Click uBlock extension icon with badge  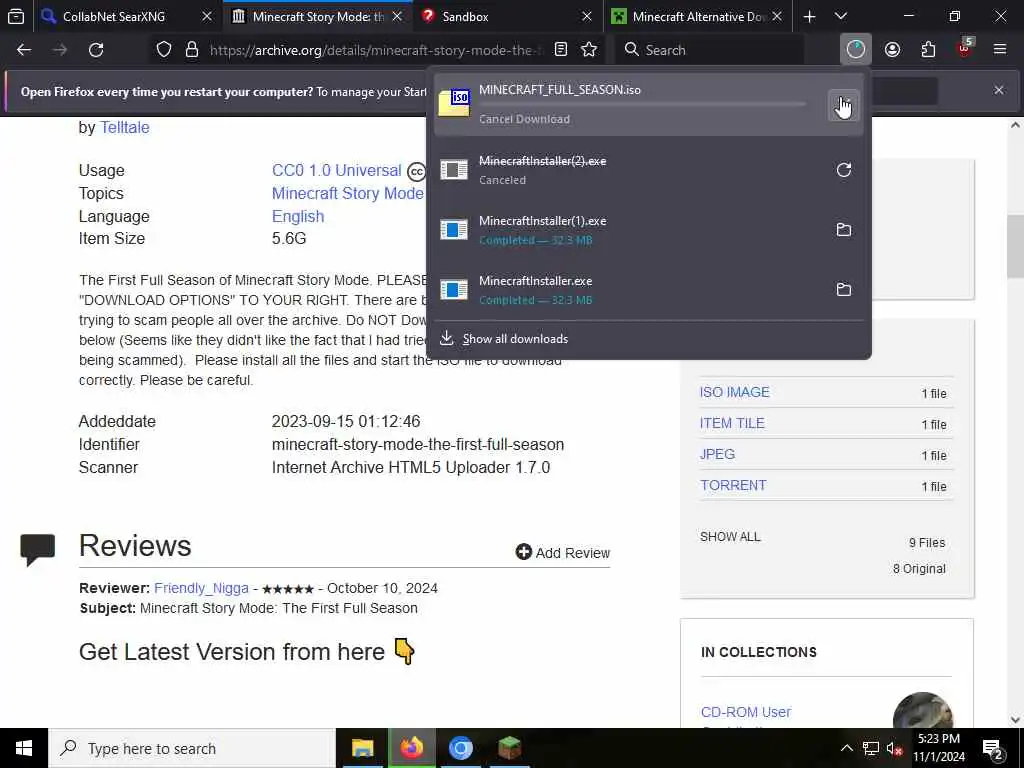[x=965, y=48]
